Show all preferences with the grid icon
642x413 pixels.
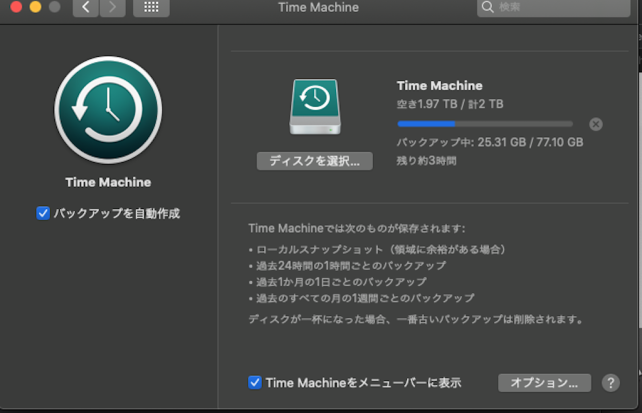[x=151, y=7]
